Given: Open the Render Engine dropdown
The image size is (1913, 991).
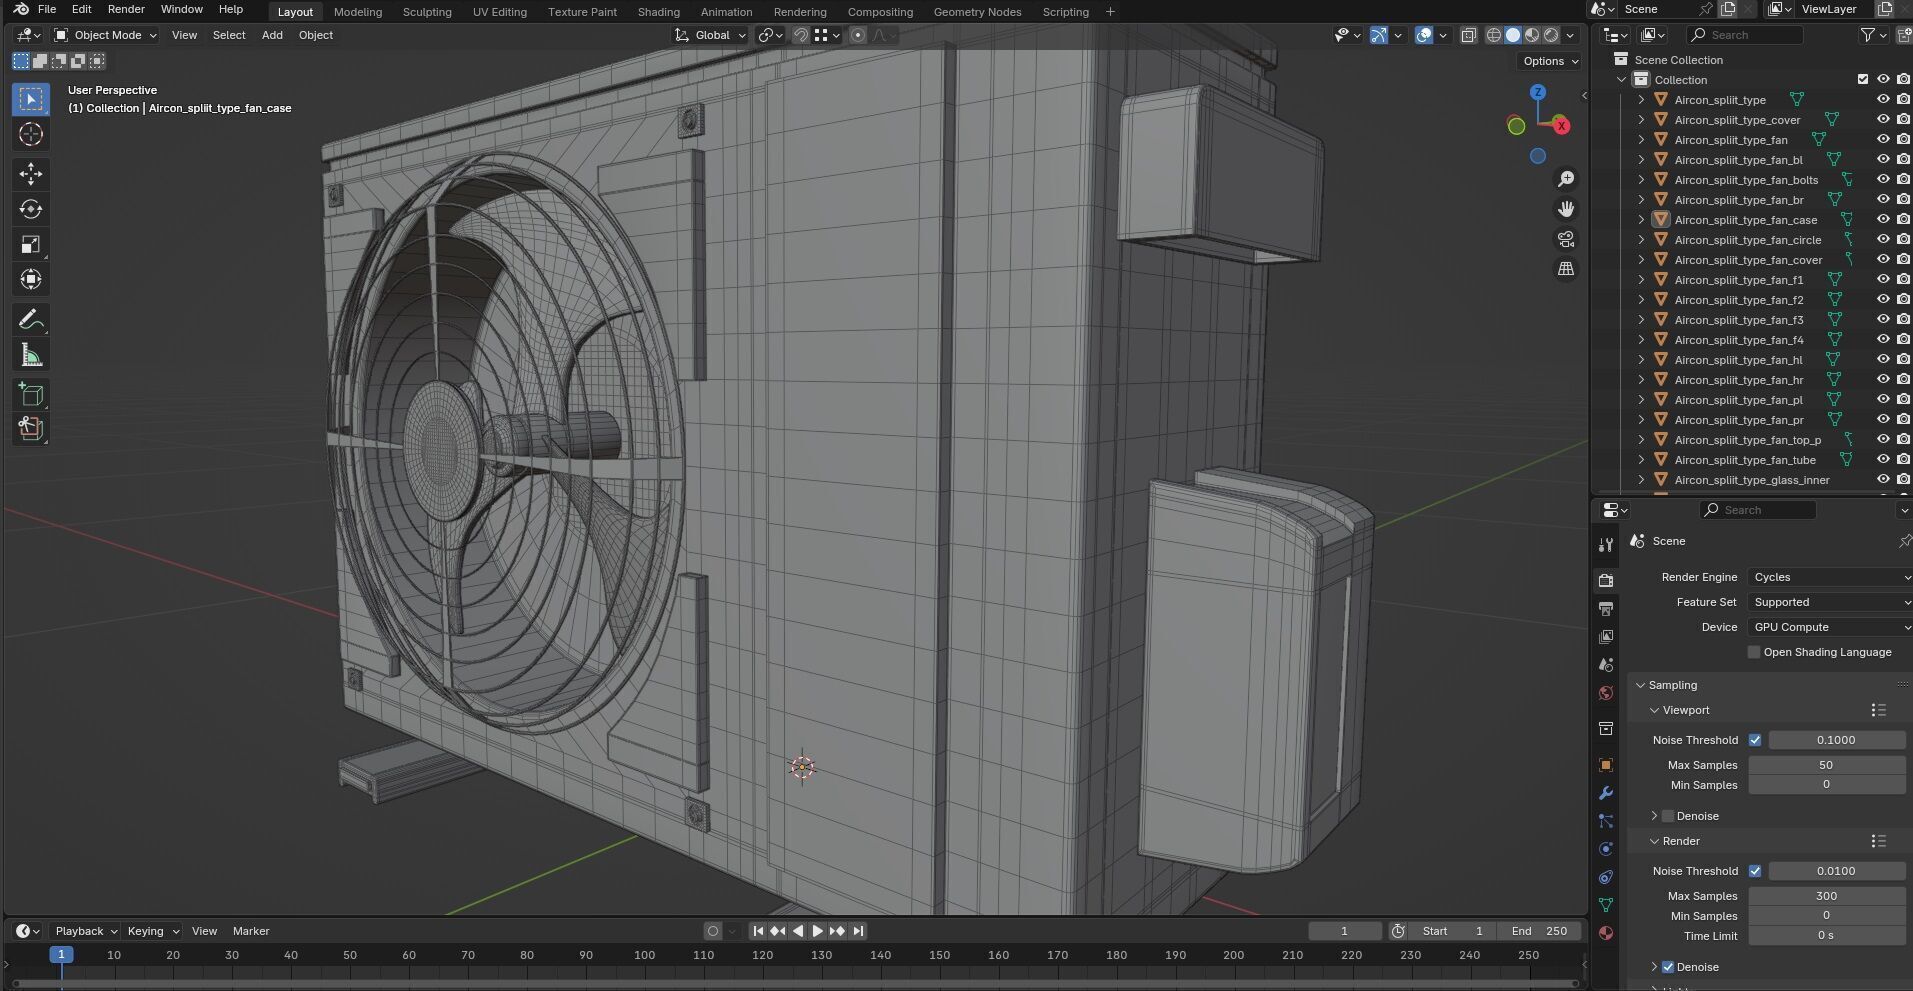Looking at the screenshot, I should click(x=1830, y=577).
